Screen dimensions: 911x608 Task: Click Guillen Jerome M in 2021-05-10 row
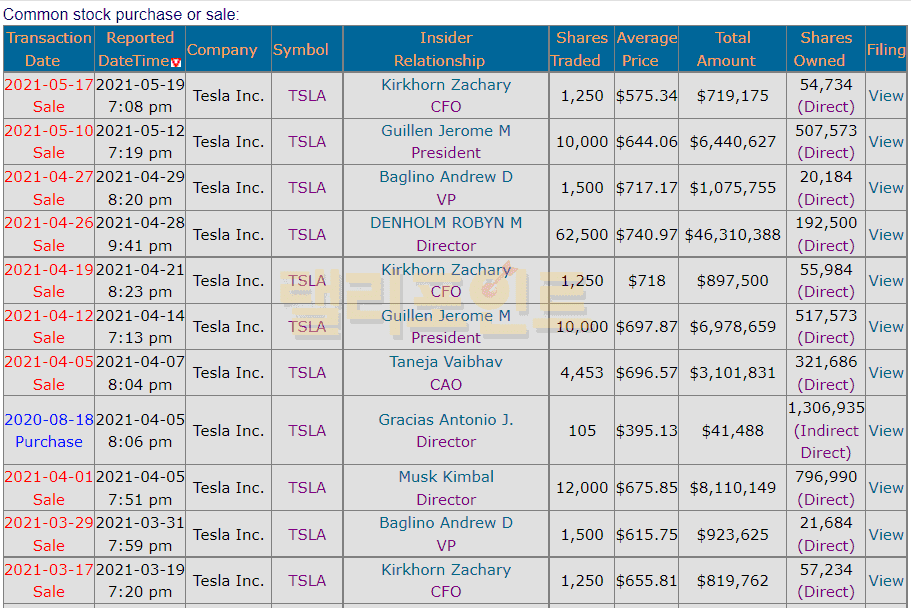point(446,131)
